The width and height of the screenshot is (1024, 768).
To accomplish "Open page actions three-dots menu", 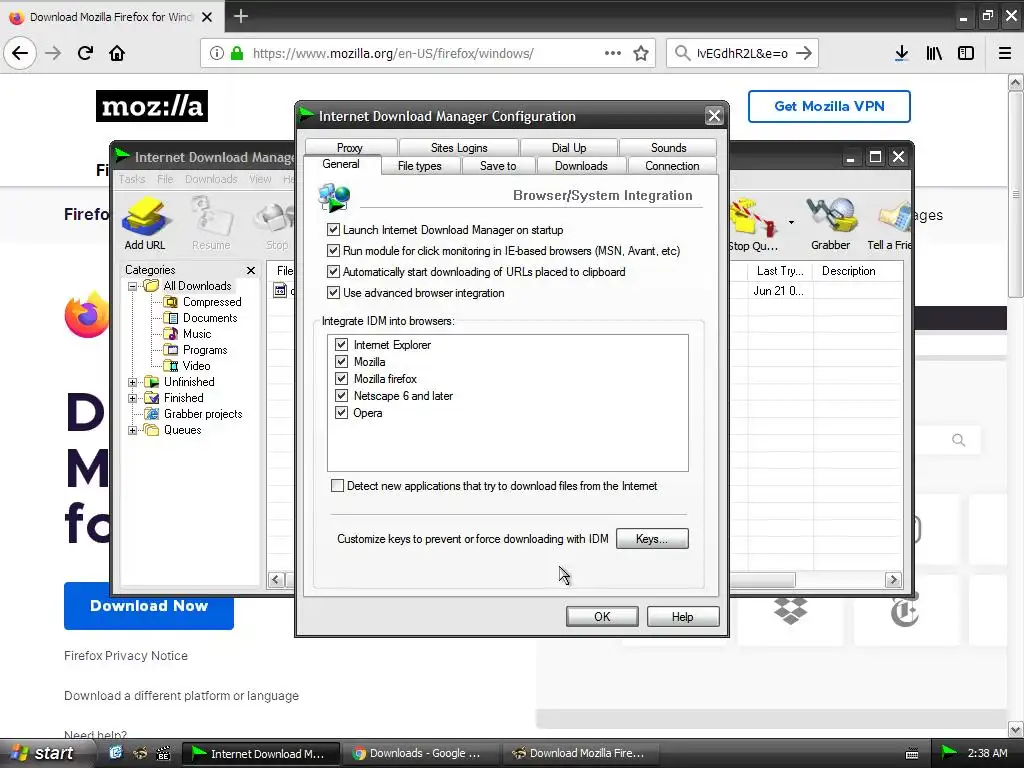I will pos(613,53).
